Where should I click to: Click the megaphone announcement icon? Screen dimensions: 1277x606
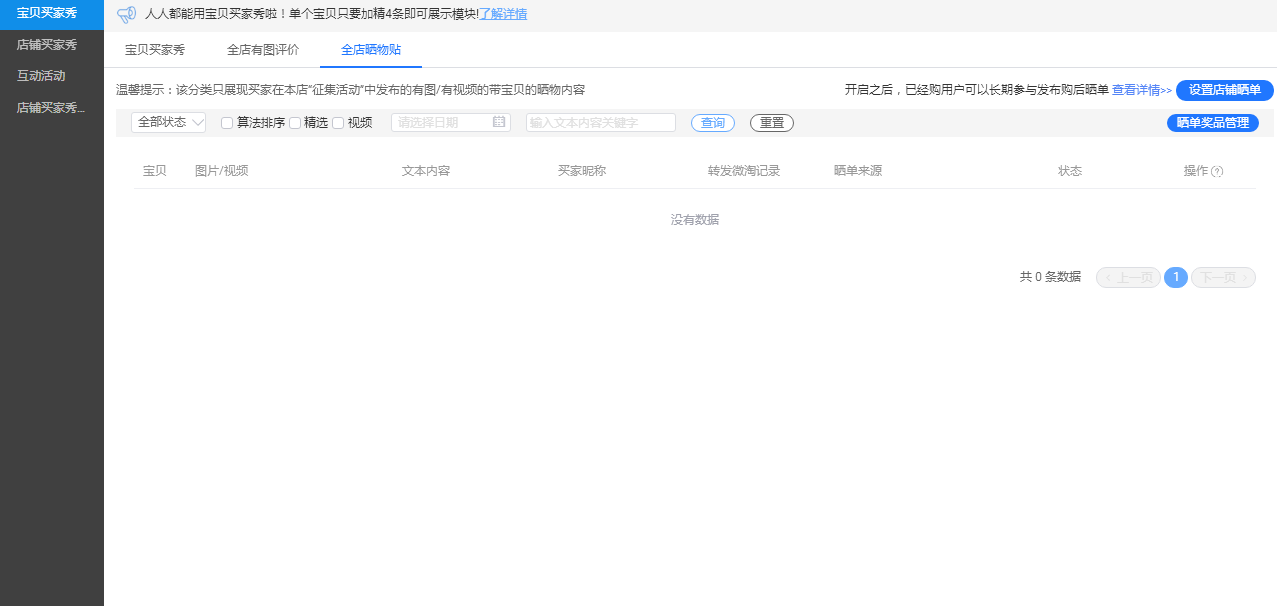pyautogui.click(x=126, y=15)
